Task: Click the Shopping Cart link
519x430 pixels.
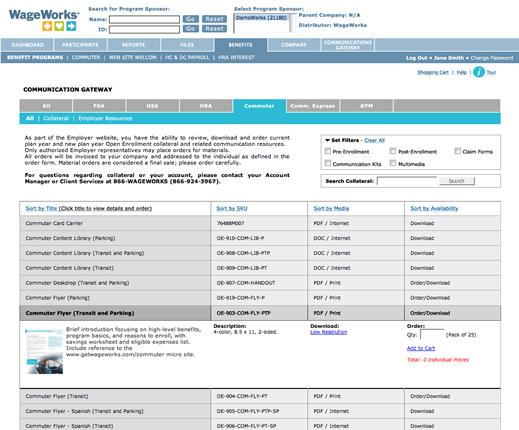Action: click(433, 72)
